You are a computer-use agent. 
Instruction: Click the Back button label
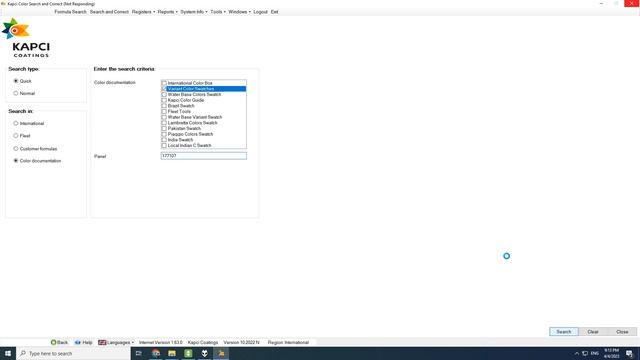[62, 342]
